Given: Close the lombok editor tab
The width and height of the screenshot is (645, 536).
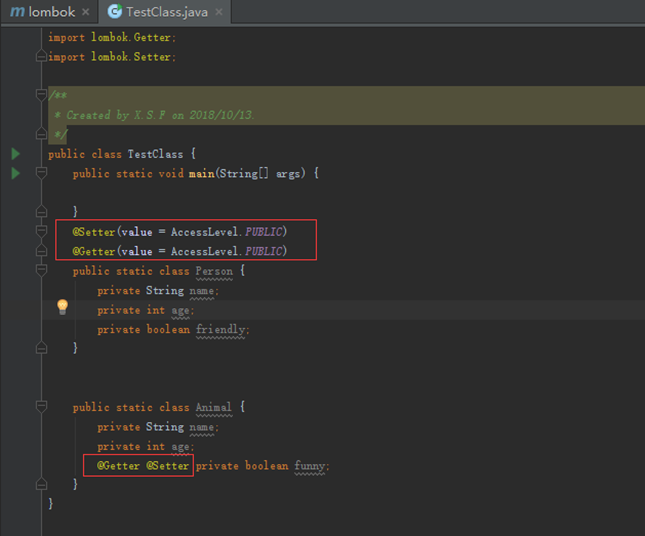Looking at the screenshot, I should pos(85,12).
